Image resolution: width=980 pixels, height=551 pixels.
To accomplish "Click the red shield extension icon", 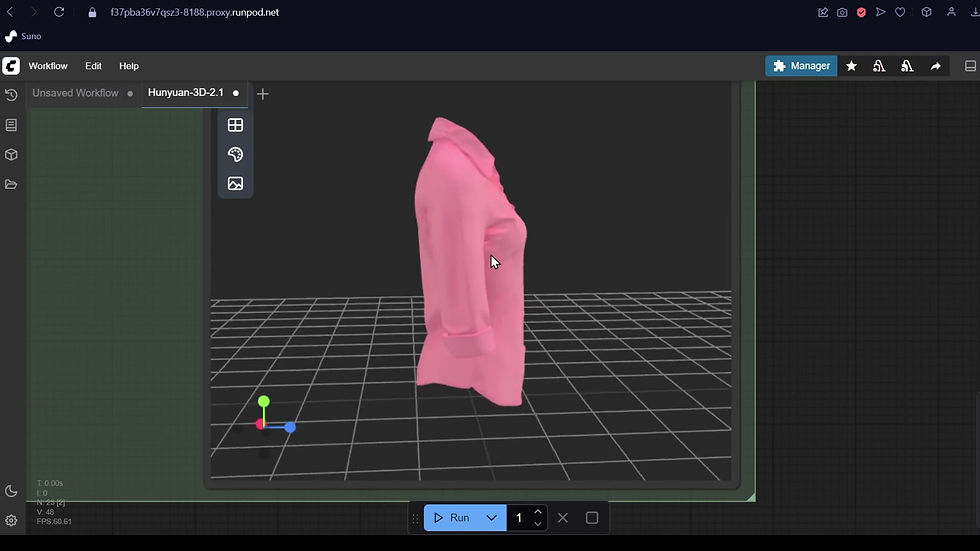I will tap(861, 12).
